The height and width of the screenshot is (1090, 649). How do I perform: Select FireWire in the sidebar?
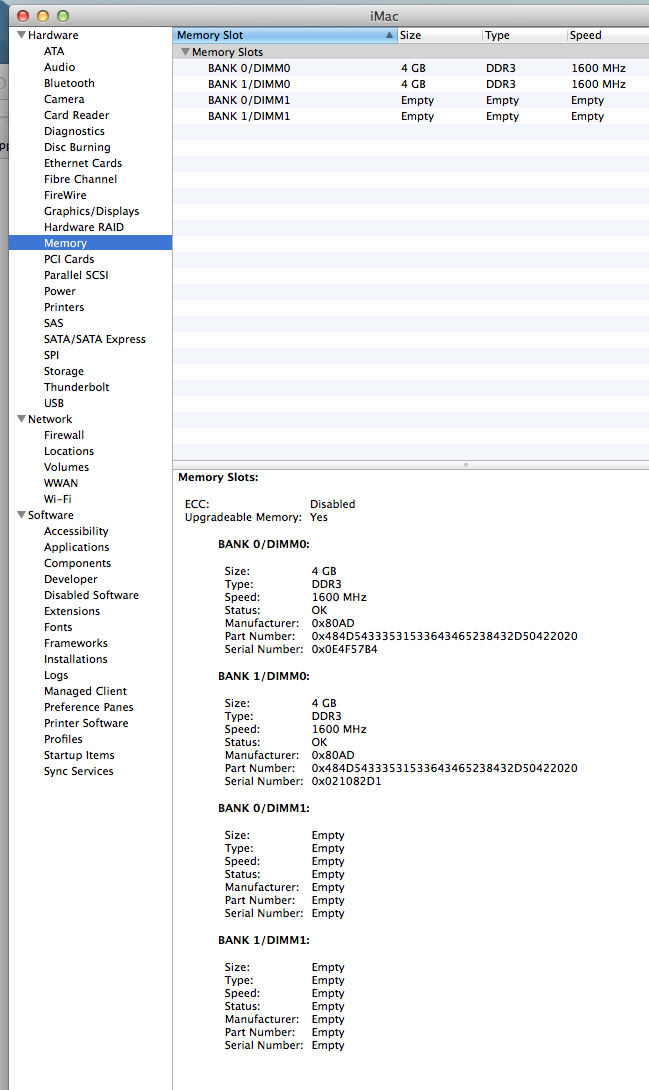tap(65, 195)
